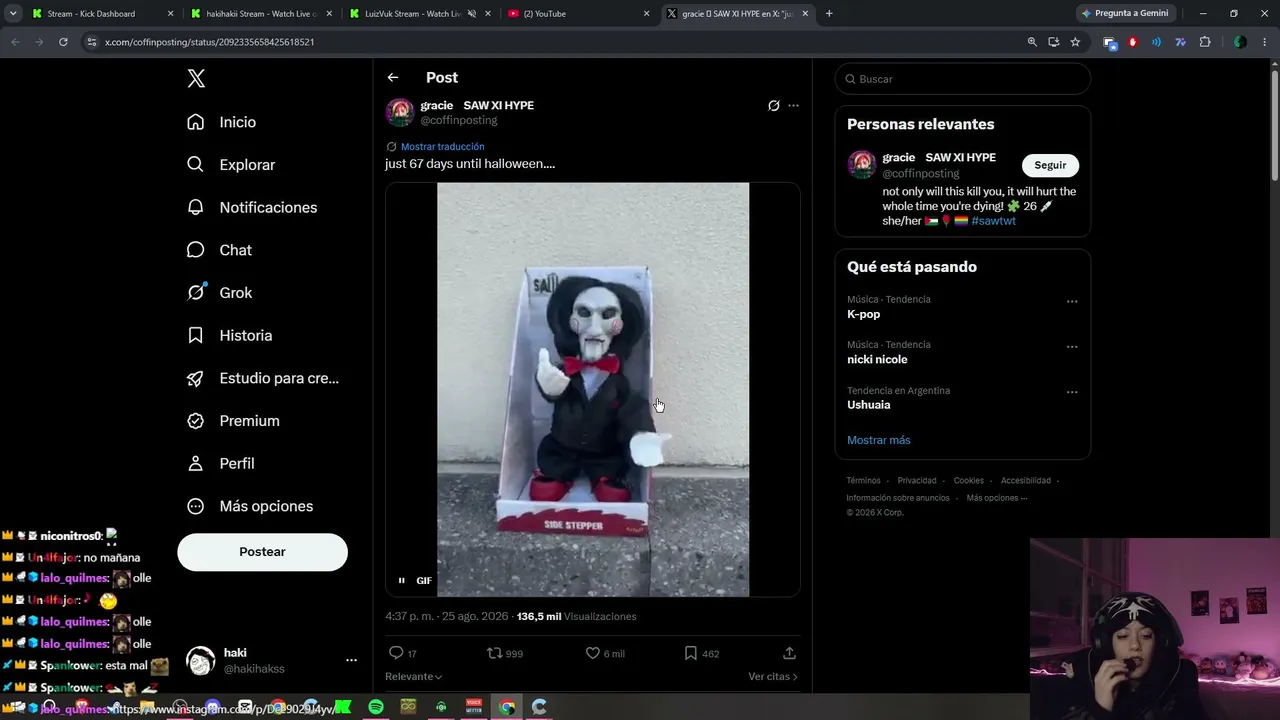Image resolution: width=1280 pixels, height=720 pixels.
Task: Pause the GIF playback
Action: coord(402,580)
